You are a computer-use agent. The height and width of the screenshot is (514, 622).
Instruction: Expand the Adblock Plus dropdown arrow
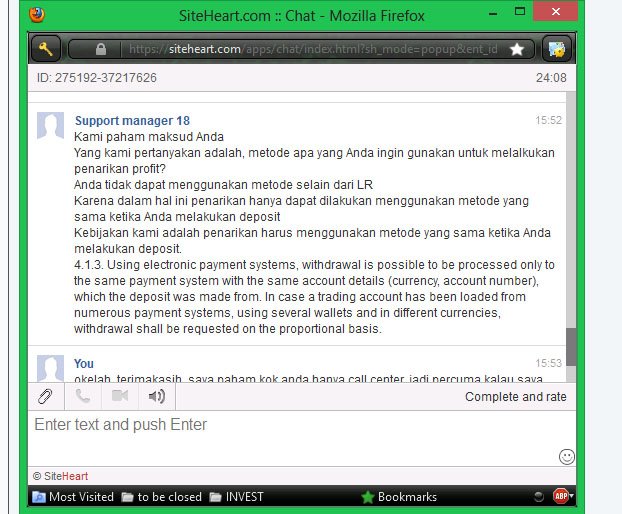572,496
